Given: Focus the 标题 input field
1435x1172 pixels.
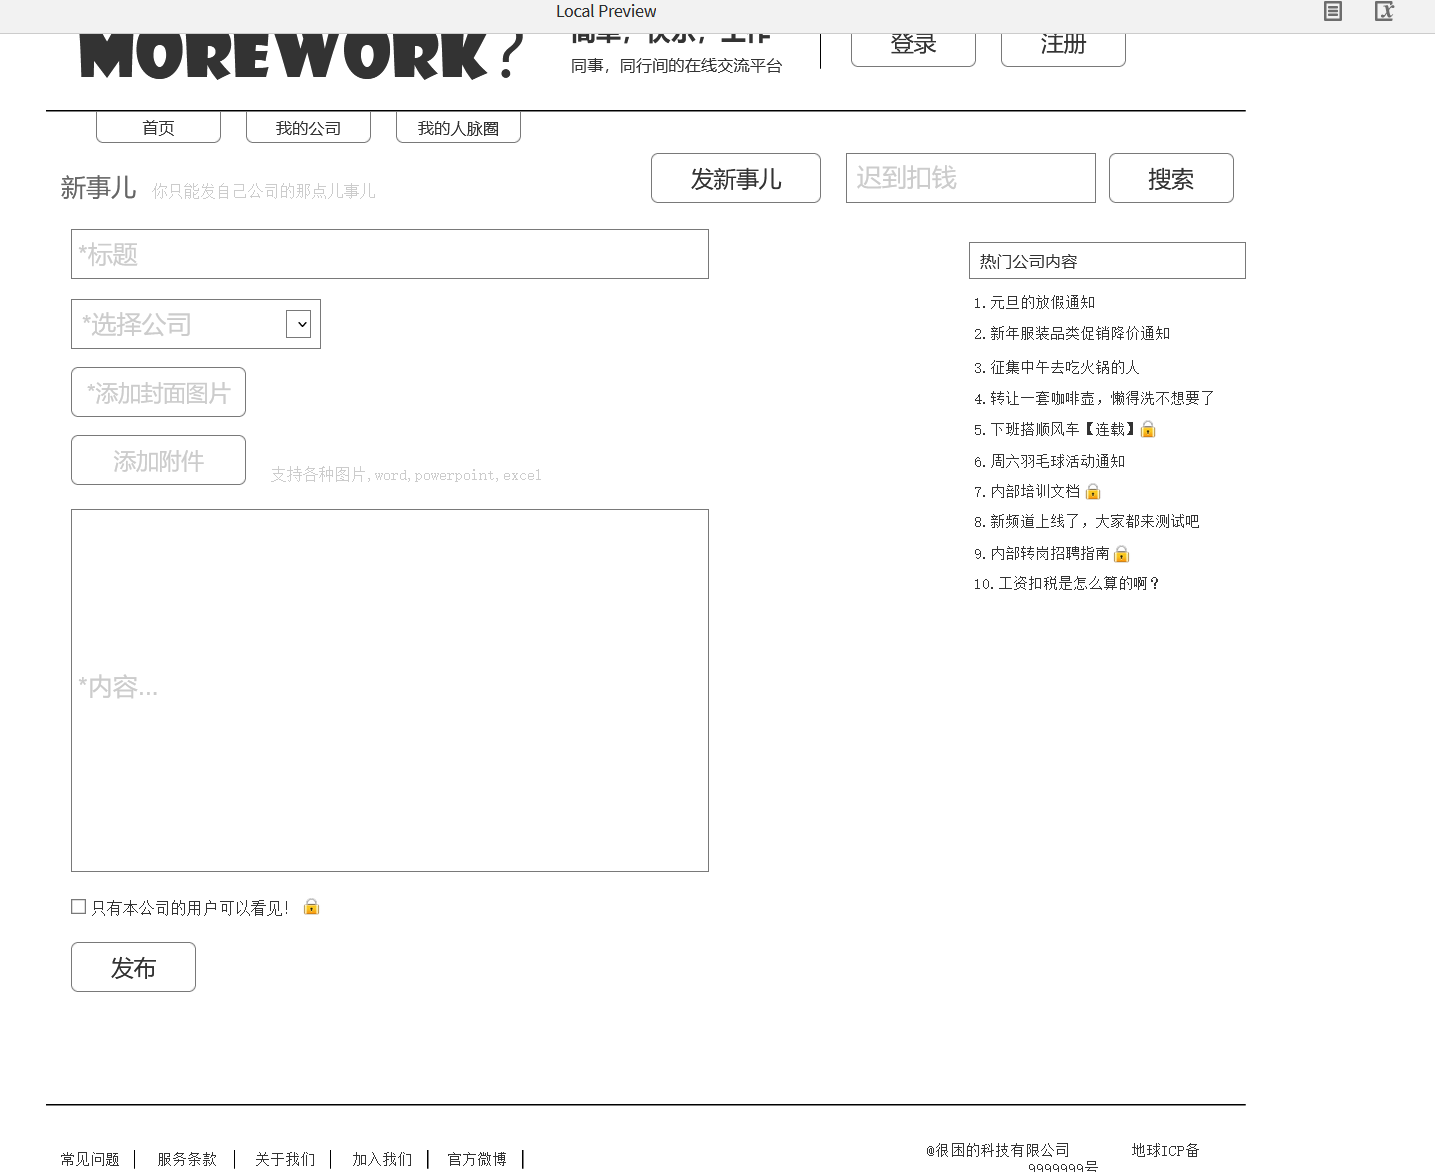Looking at the screenshot, I should (x=390, y=254).
